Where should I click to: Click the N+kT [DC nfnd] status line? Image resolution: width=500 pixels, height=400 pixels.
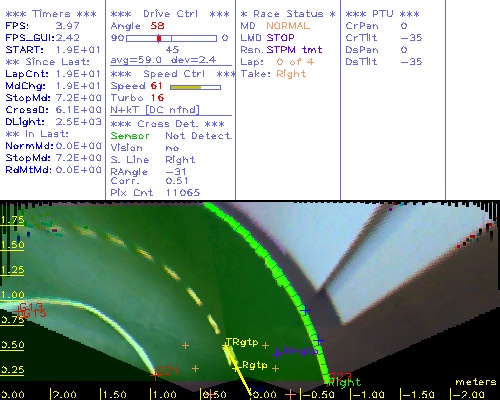[x=155, y=110]
